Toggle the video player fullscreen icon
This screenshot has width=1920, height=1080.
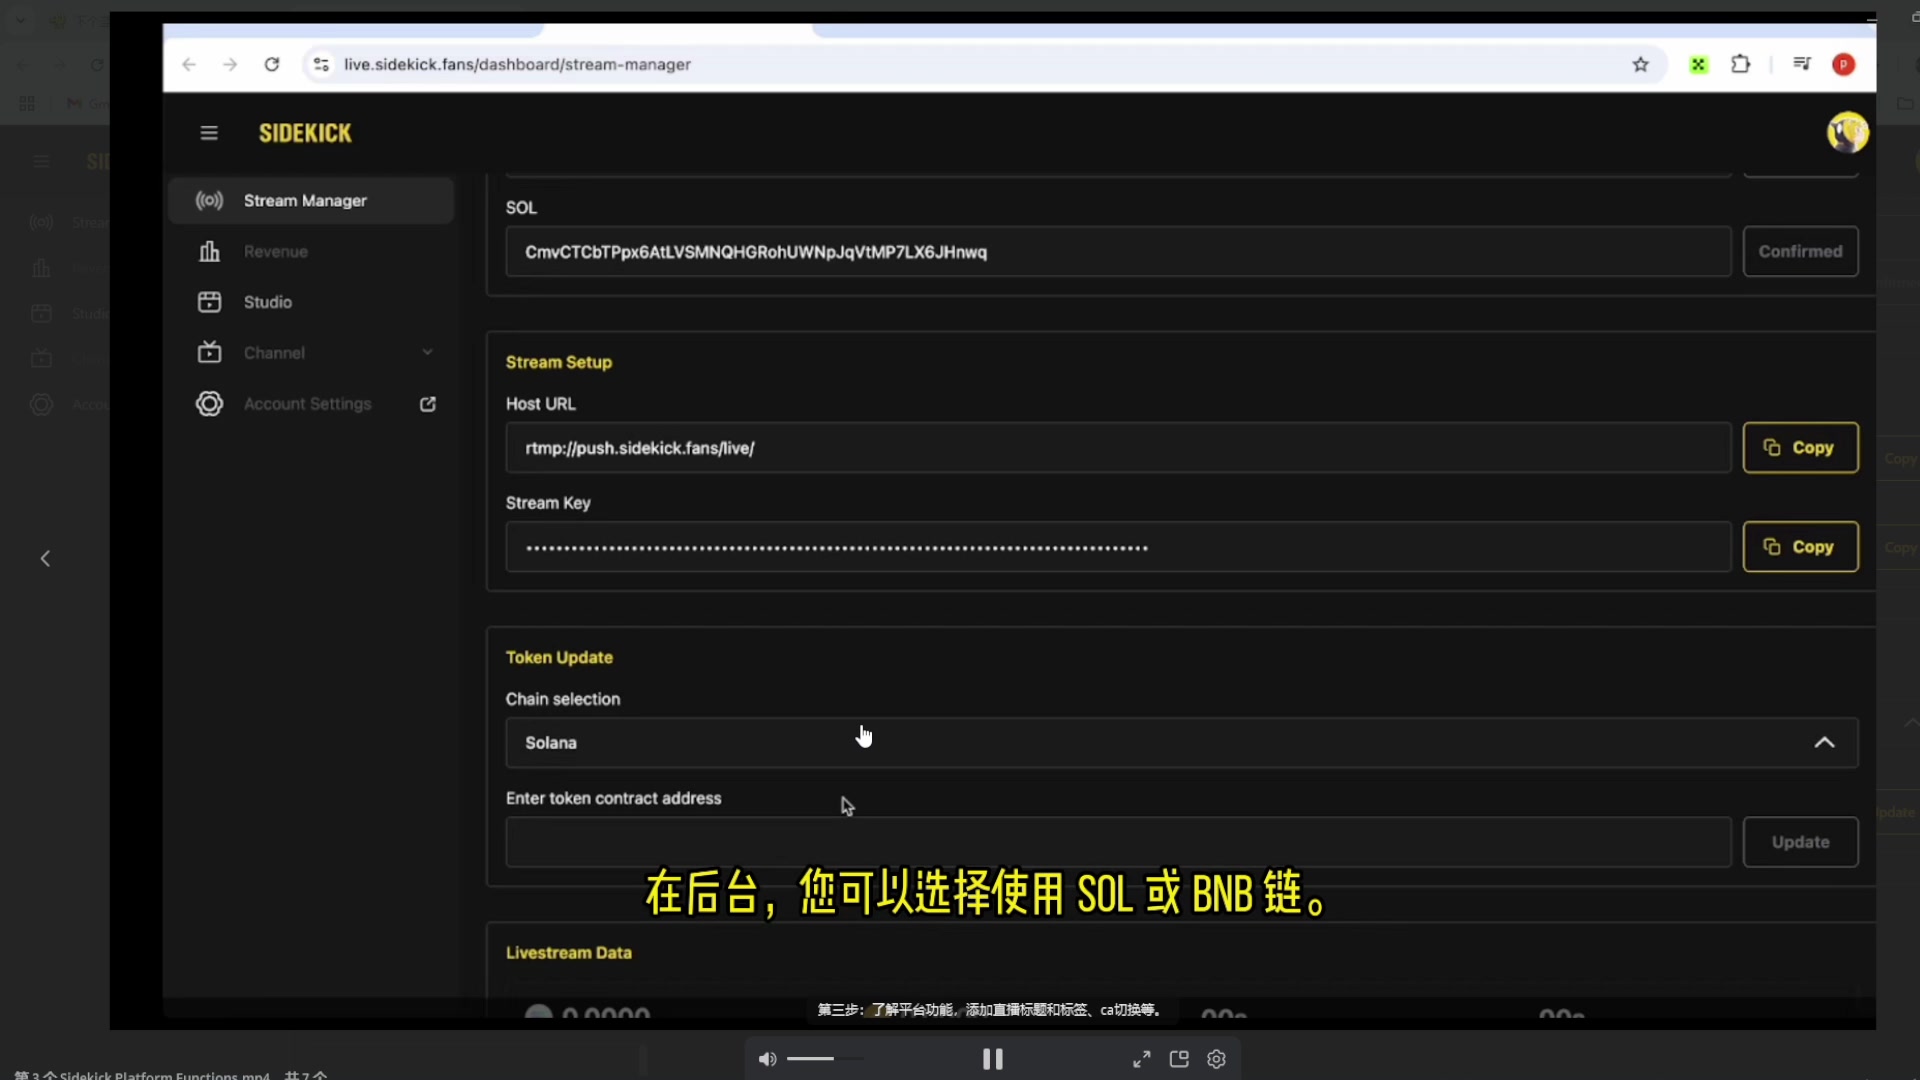(x=1141, y=1059)
